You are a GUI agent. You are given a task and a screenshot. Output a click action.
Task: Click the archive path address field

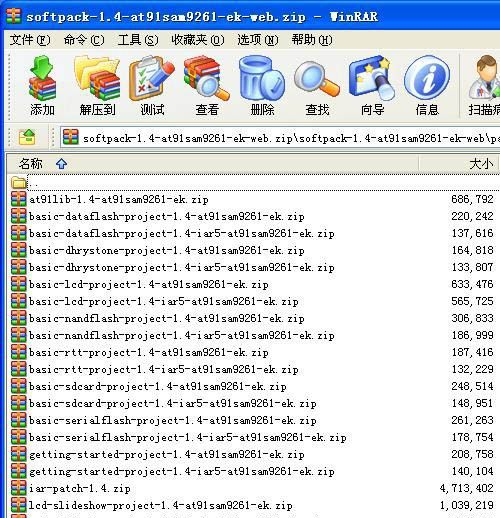tap(280, 137)
